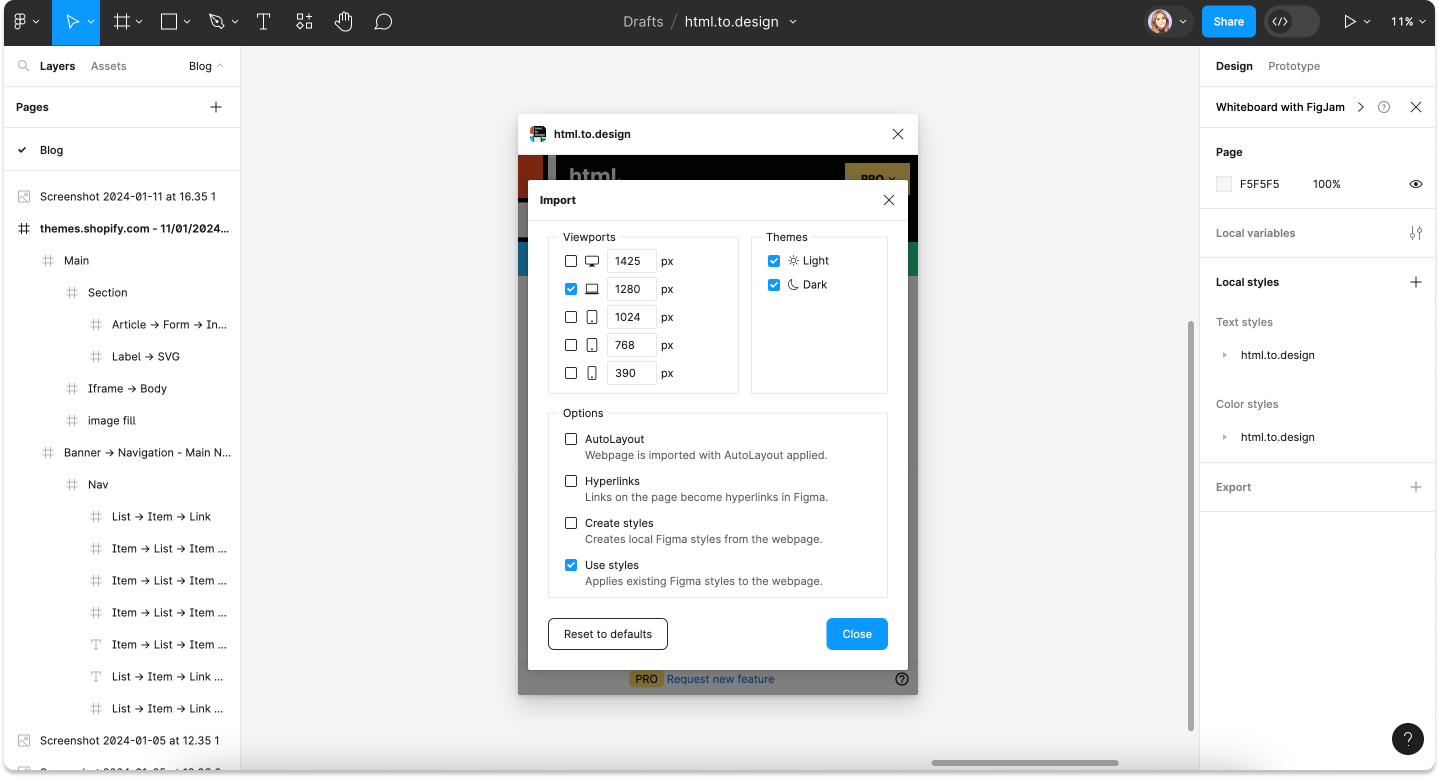Select the Pen tool
The width and height of the screenshot is (1439, 778).
tap(216, 21)
